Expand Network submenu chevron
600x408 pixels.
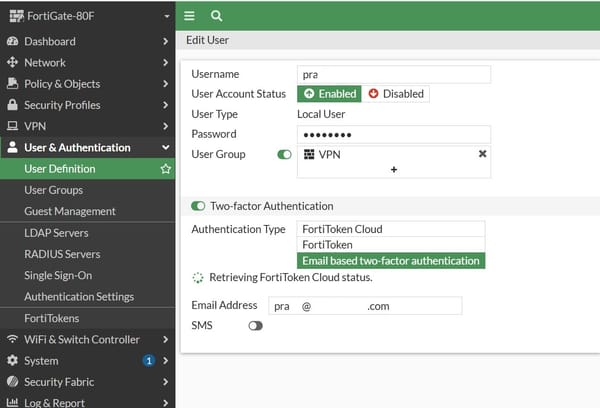(x=165, y=62)
